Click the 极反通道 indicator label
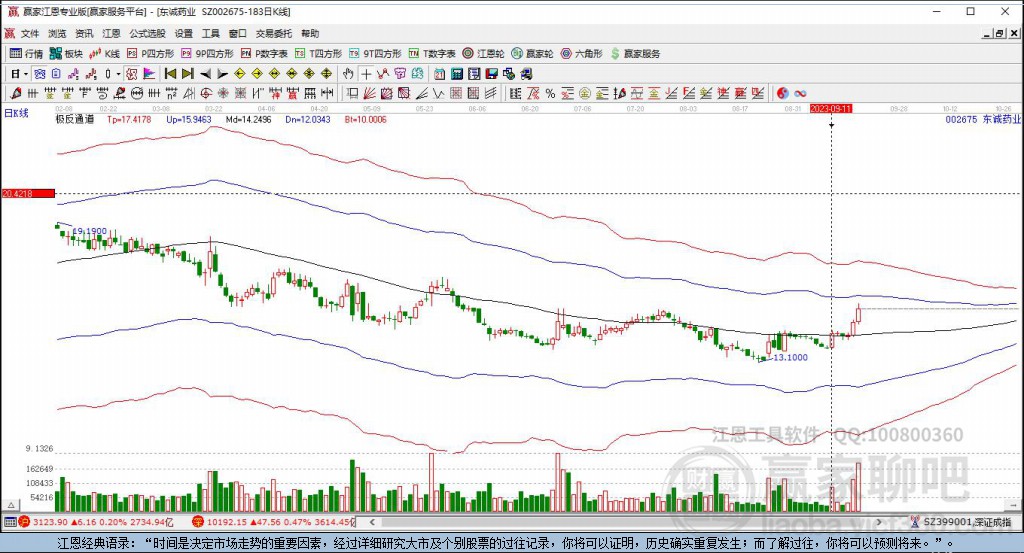1024x553 pixels. (x=74, y=119)
